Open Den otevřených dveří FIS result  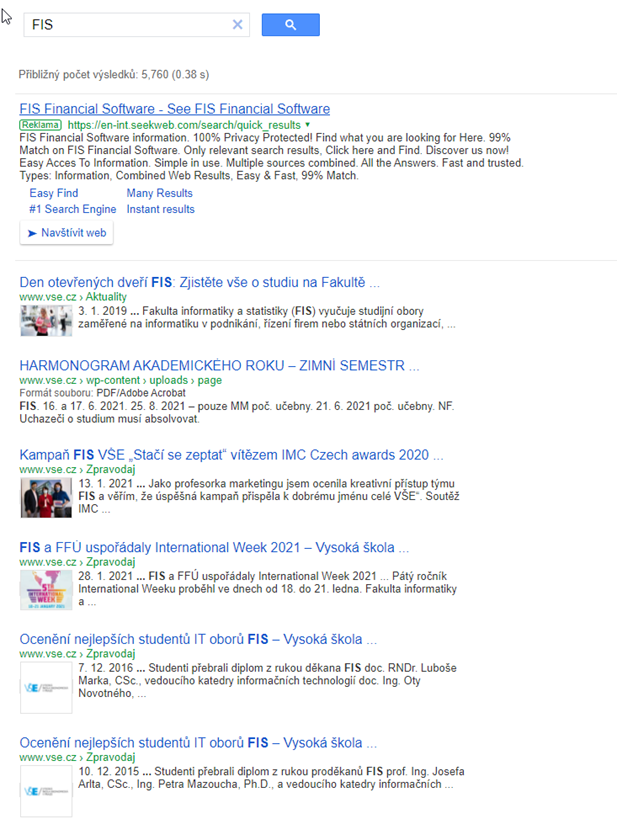(x=199, y=282)
